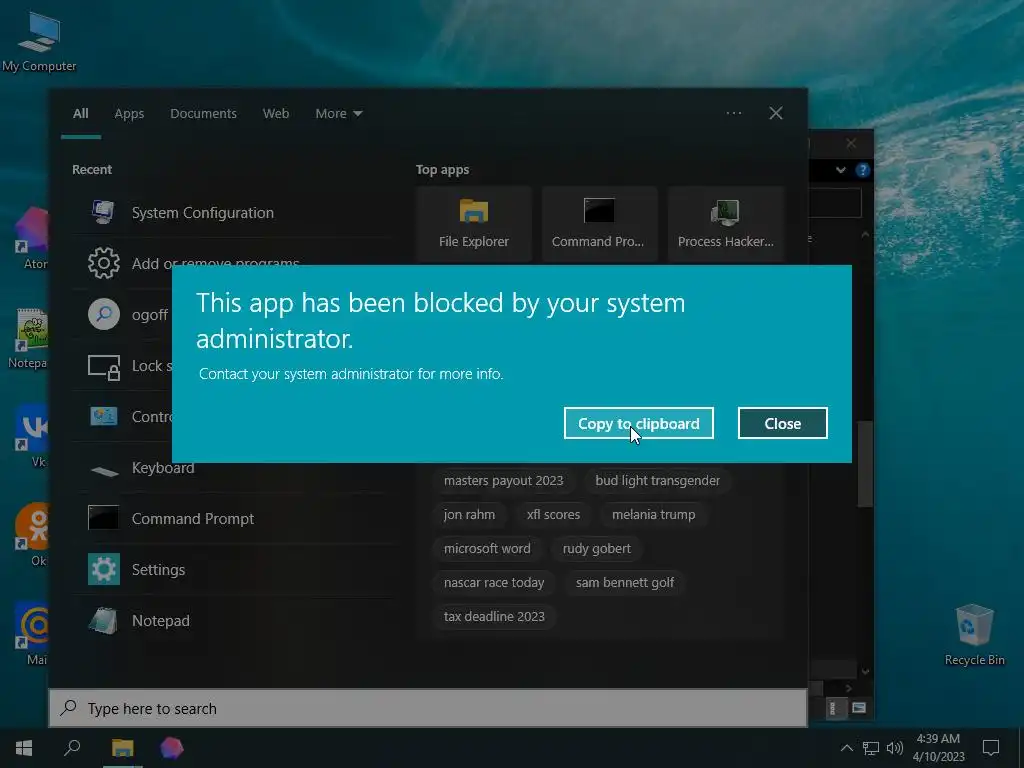Screen dimensions: 1024x768
Task: Open the Control Panel recent item icon
Action: tap(104, 416)
